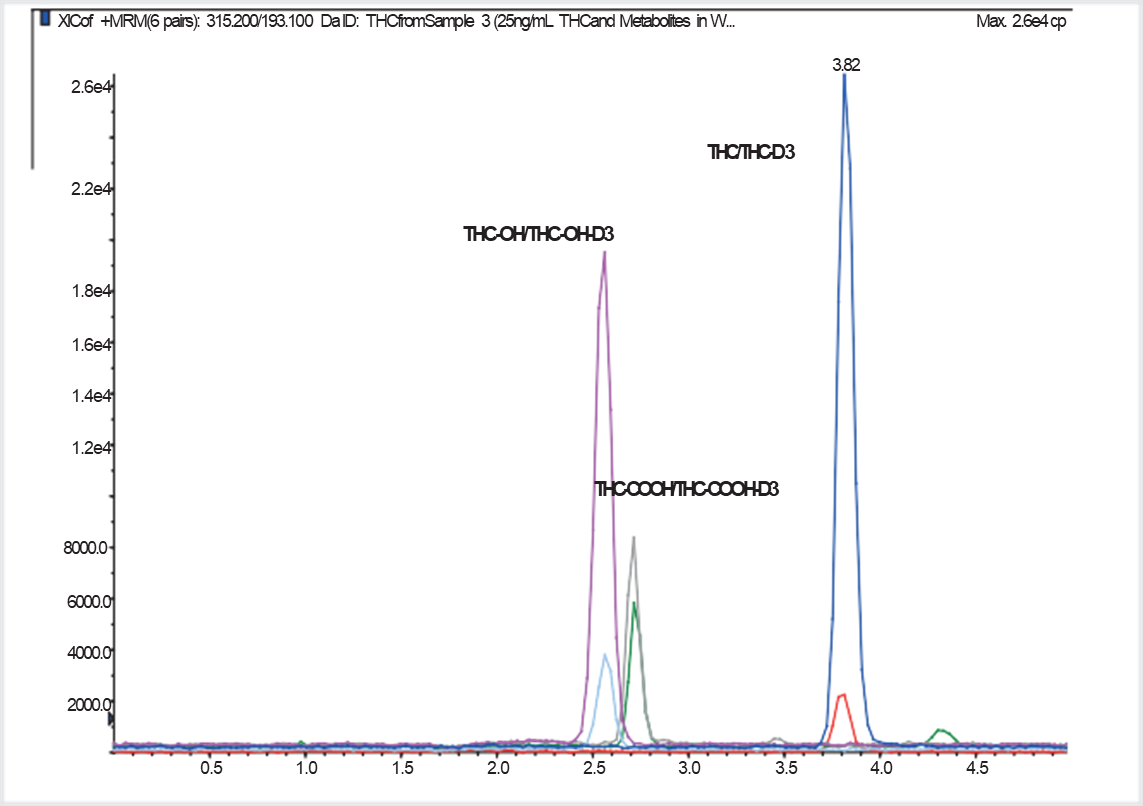The image size is (1143, 806).
Task: Click the 'Max. 2.6e4 cps' text
Action: 1021,22
